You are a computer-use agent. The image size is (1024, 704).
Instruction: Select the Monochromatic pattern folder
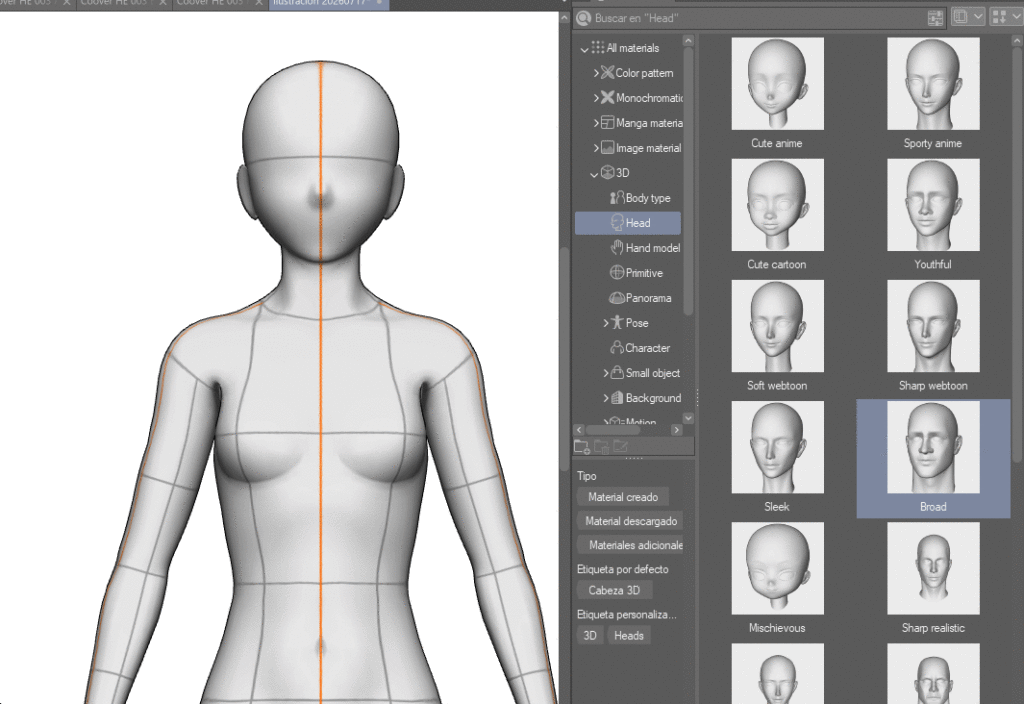pos(641,98)
